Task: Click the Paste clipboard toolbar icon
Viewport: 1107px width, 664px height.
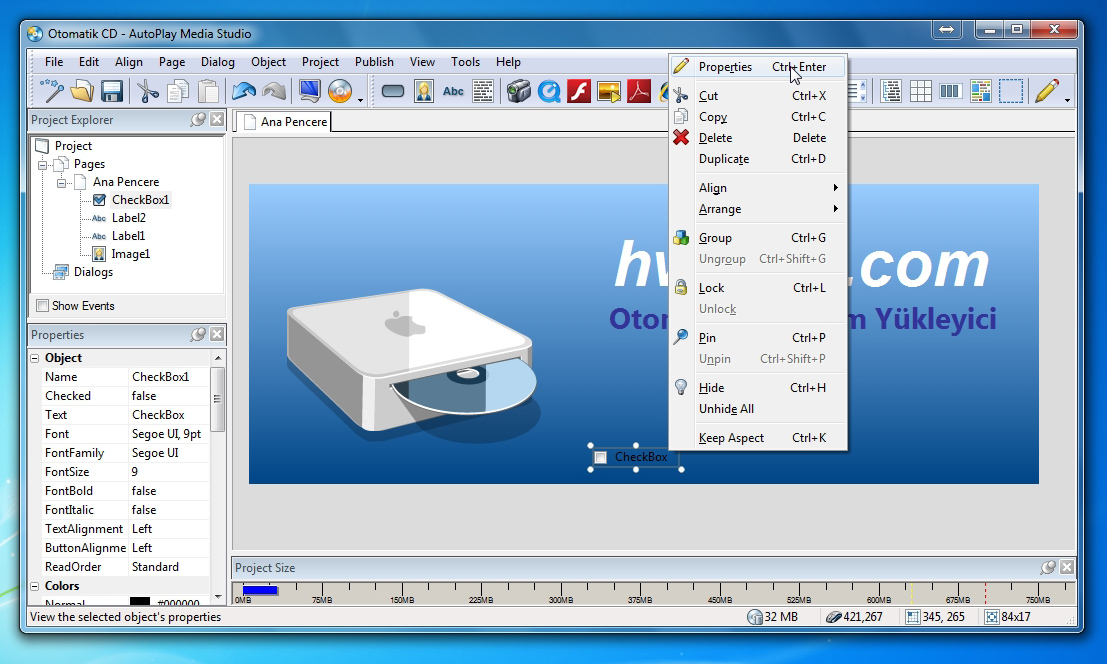Action: [208, 91]
